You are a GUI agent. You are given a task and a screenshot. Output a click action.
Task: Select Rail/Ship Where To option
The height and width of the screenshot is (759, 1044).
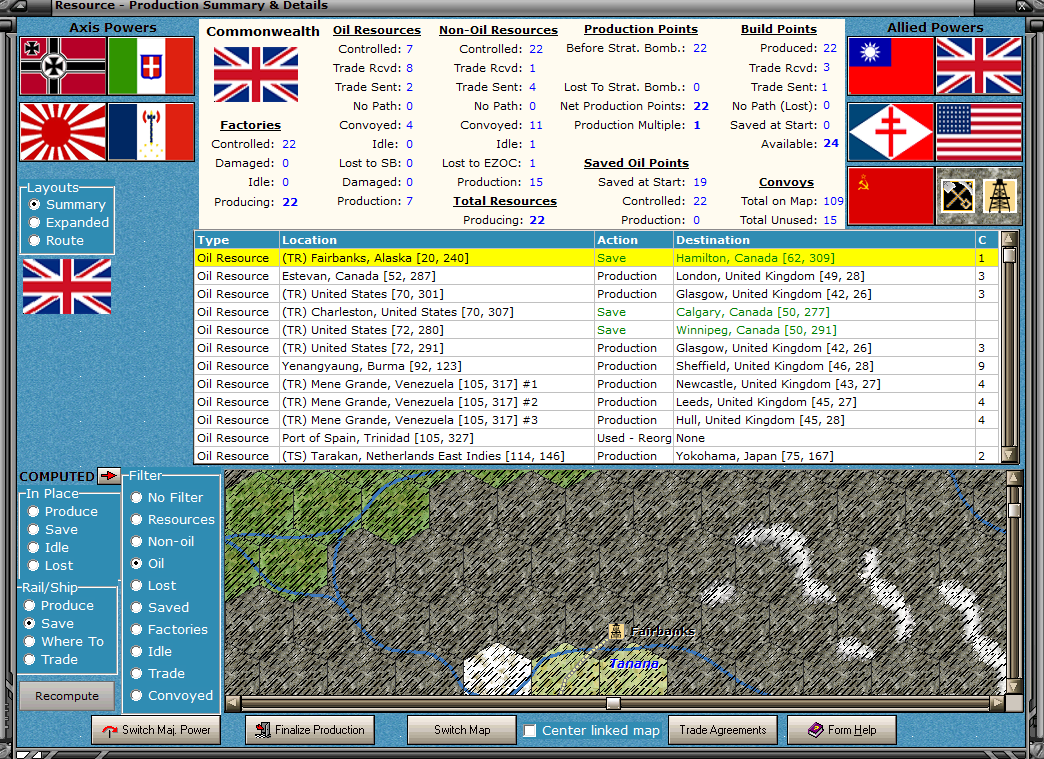tap(64, 641)
